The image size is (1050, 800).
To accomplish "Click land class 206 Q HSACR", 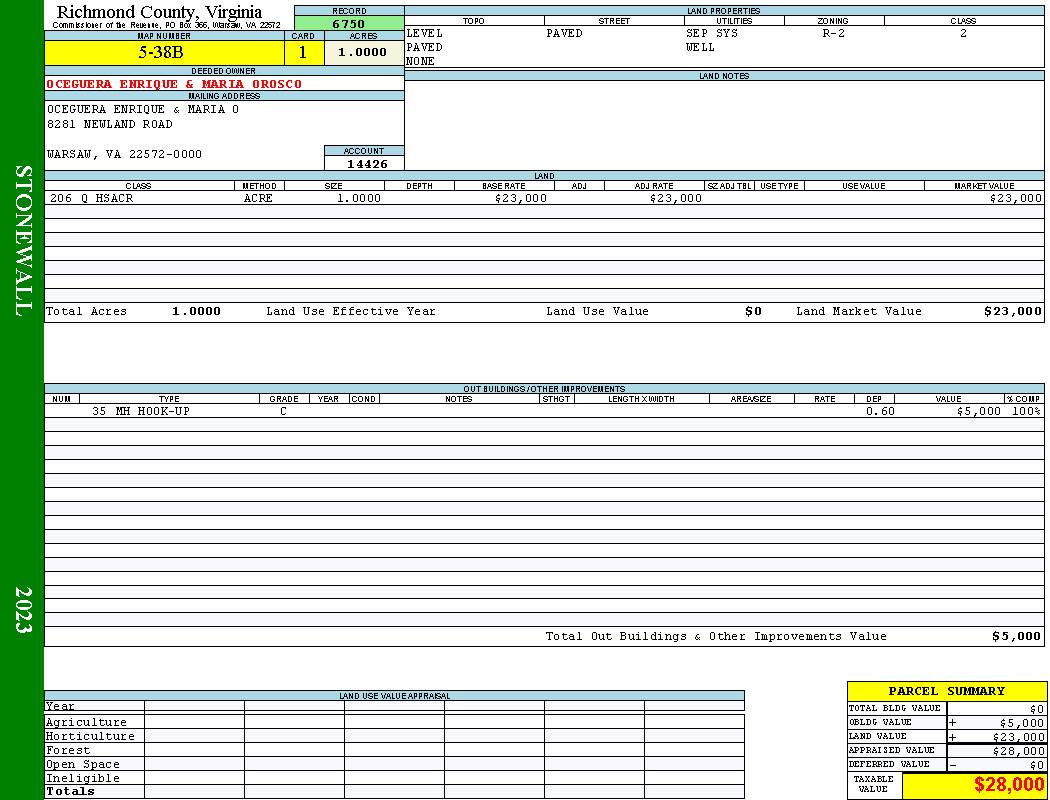I will point(92,199).
